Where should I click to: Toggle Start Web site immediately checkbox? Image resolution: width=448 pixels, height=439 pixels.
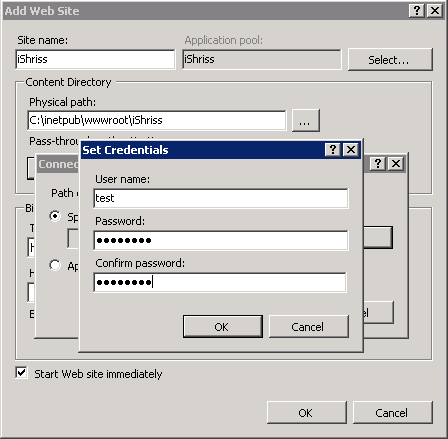click(21, 373)
